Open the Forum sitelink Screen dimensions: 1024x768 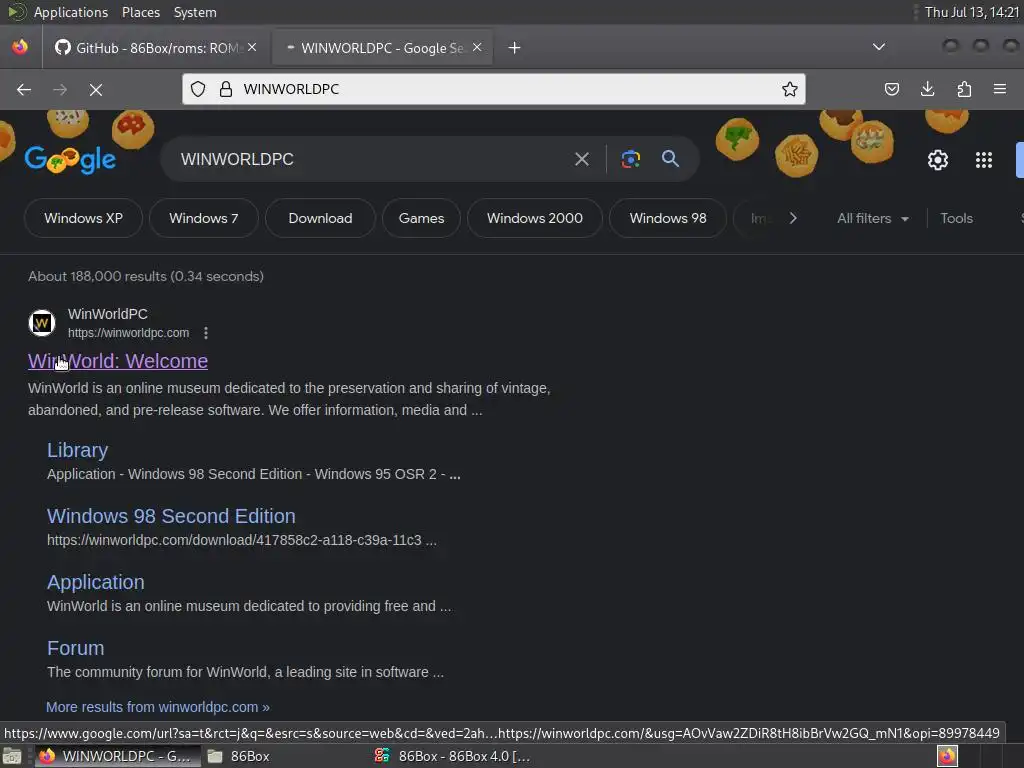coord(75,648)
